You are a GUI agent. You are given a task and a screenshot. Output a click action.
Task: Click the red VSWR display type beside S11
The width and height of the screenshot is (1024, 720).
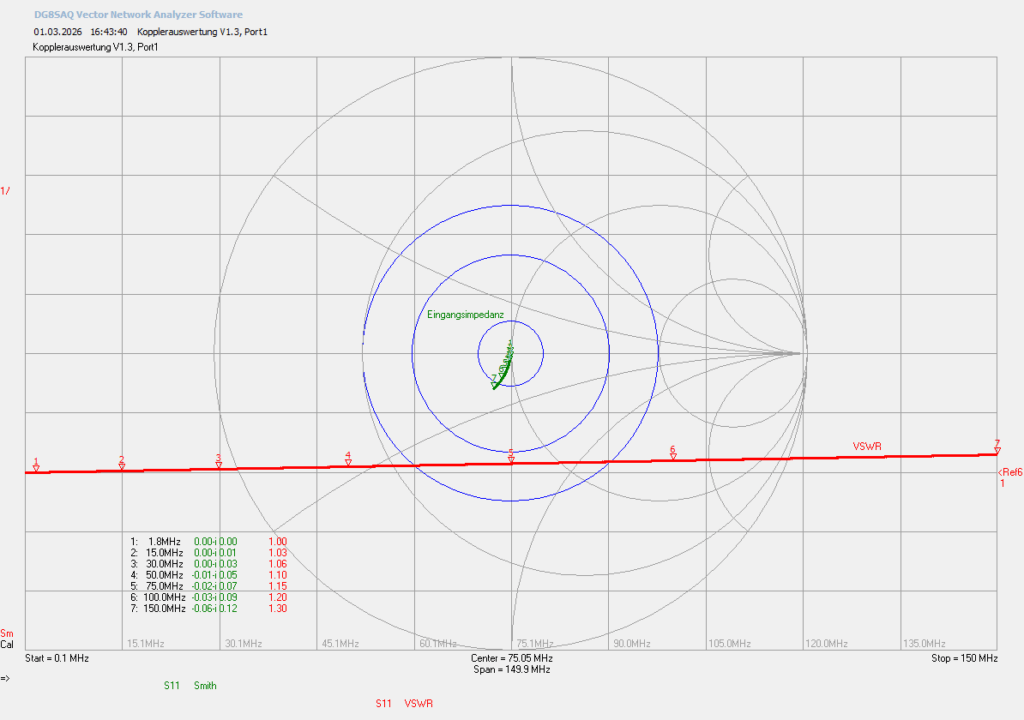pyautogui.click(x=419, y=704)
